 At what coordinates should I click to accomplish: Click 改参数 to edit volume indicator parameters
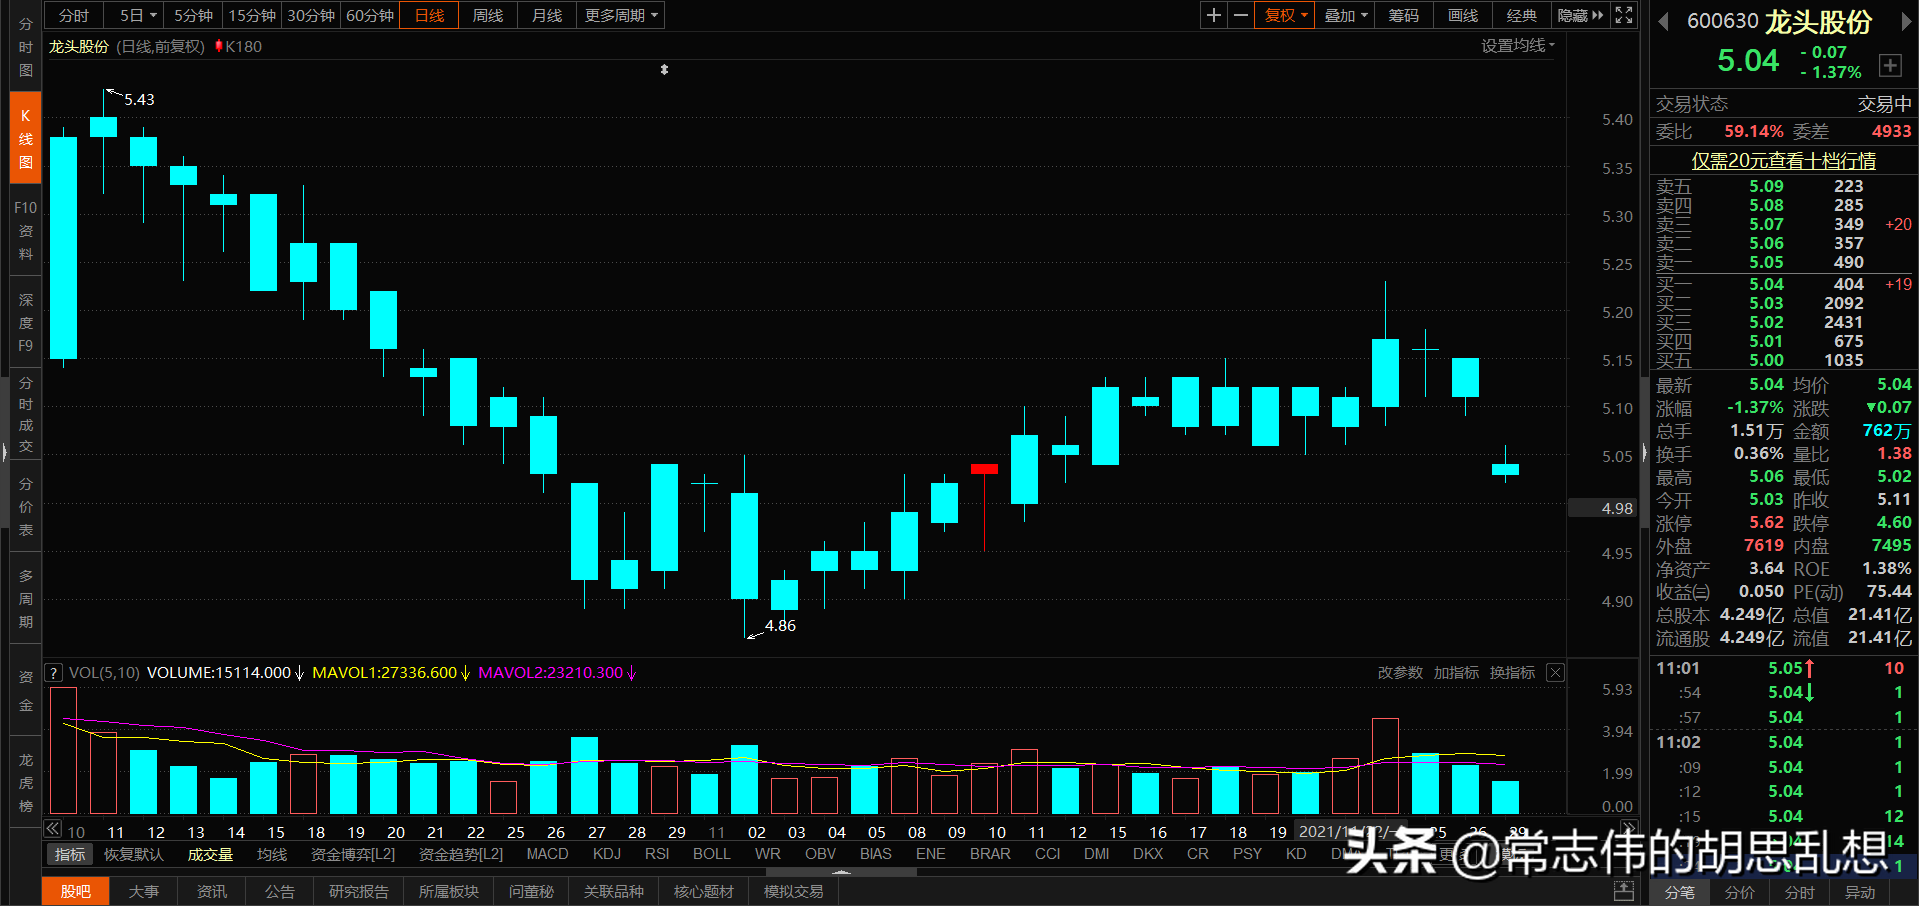pos(1399,672)
